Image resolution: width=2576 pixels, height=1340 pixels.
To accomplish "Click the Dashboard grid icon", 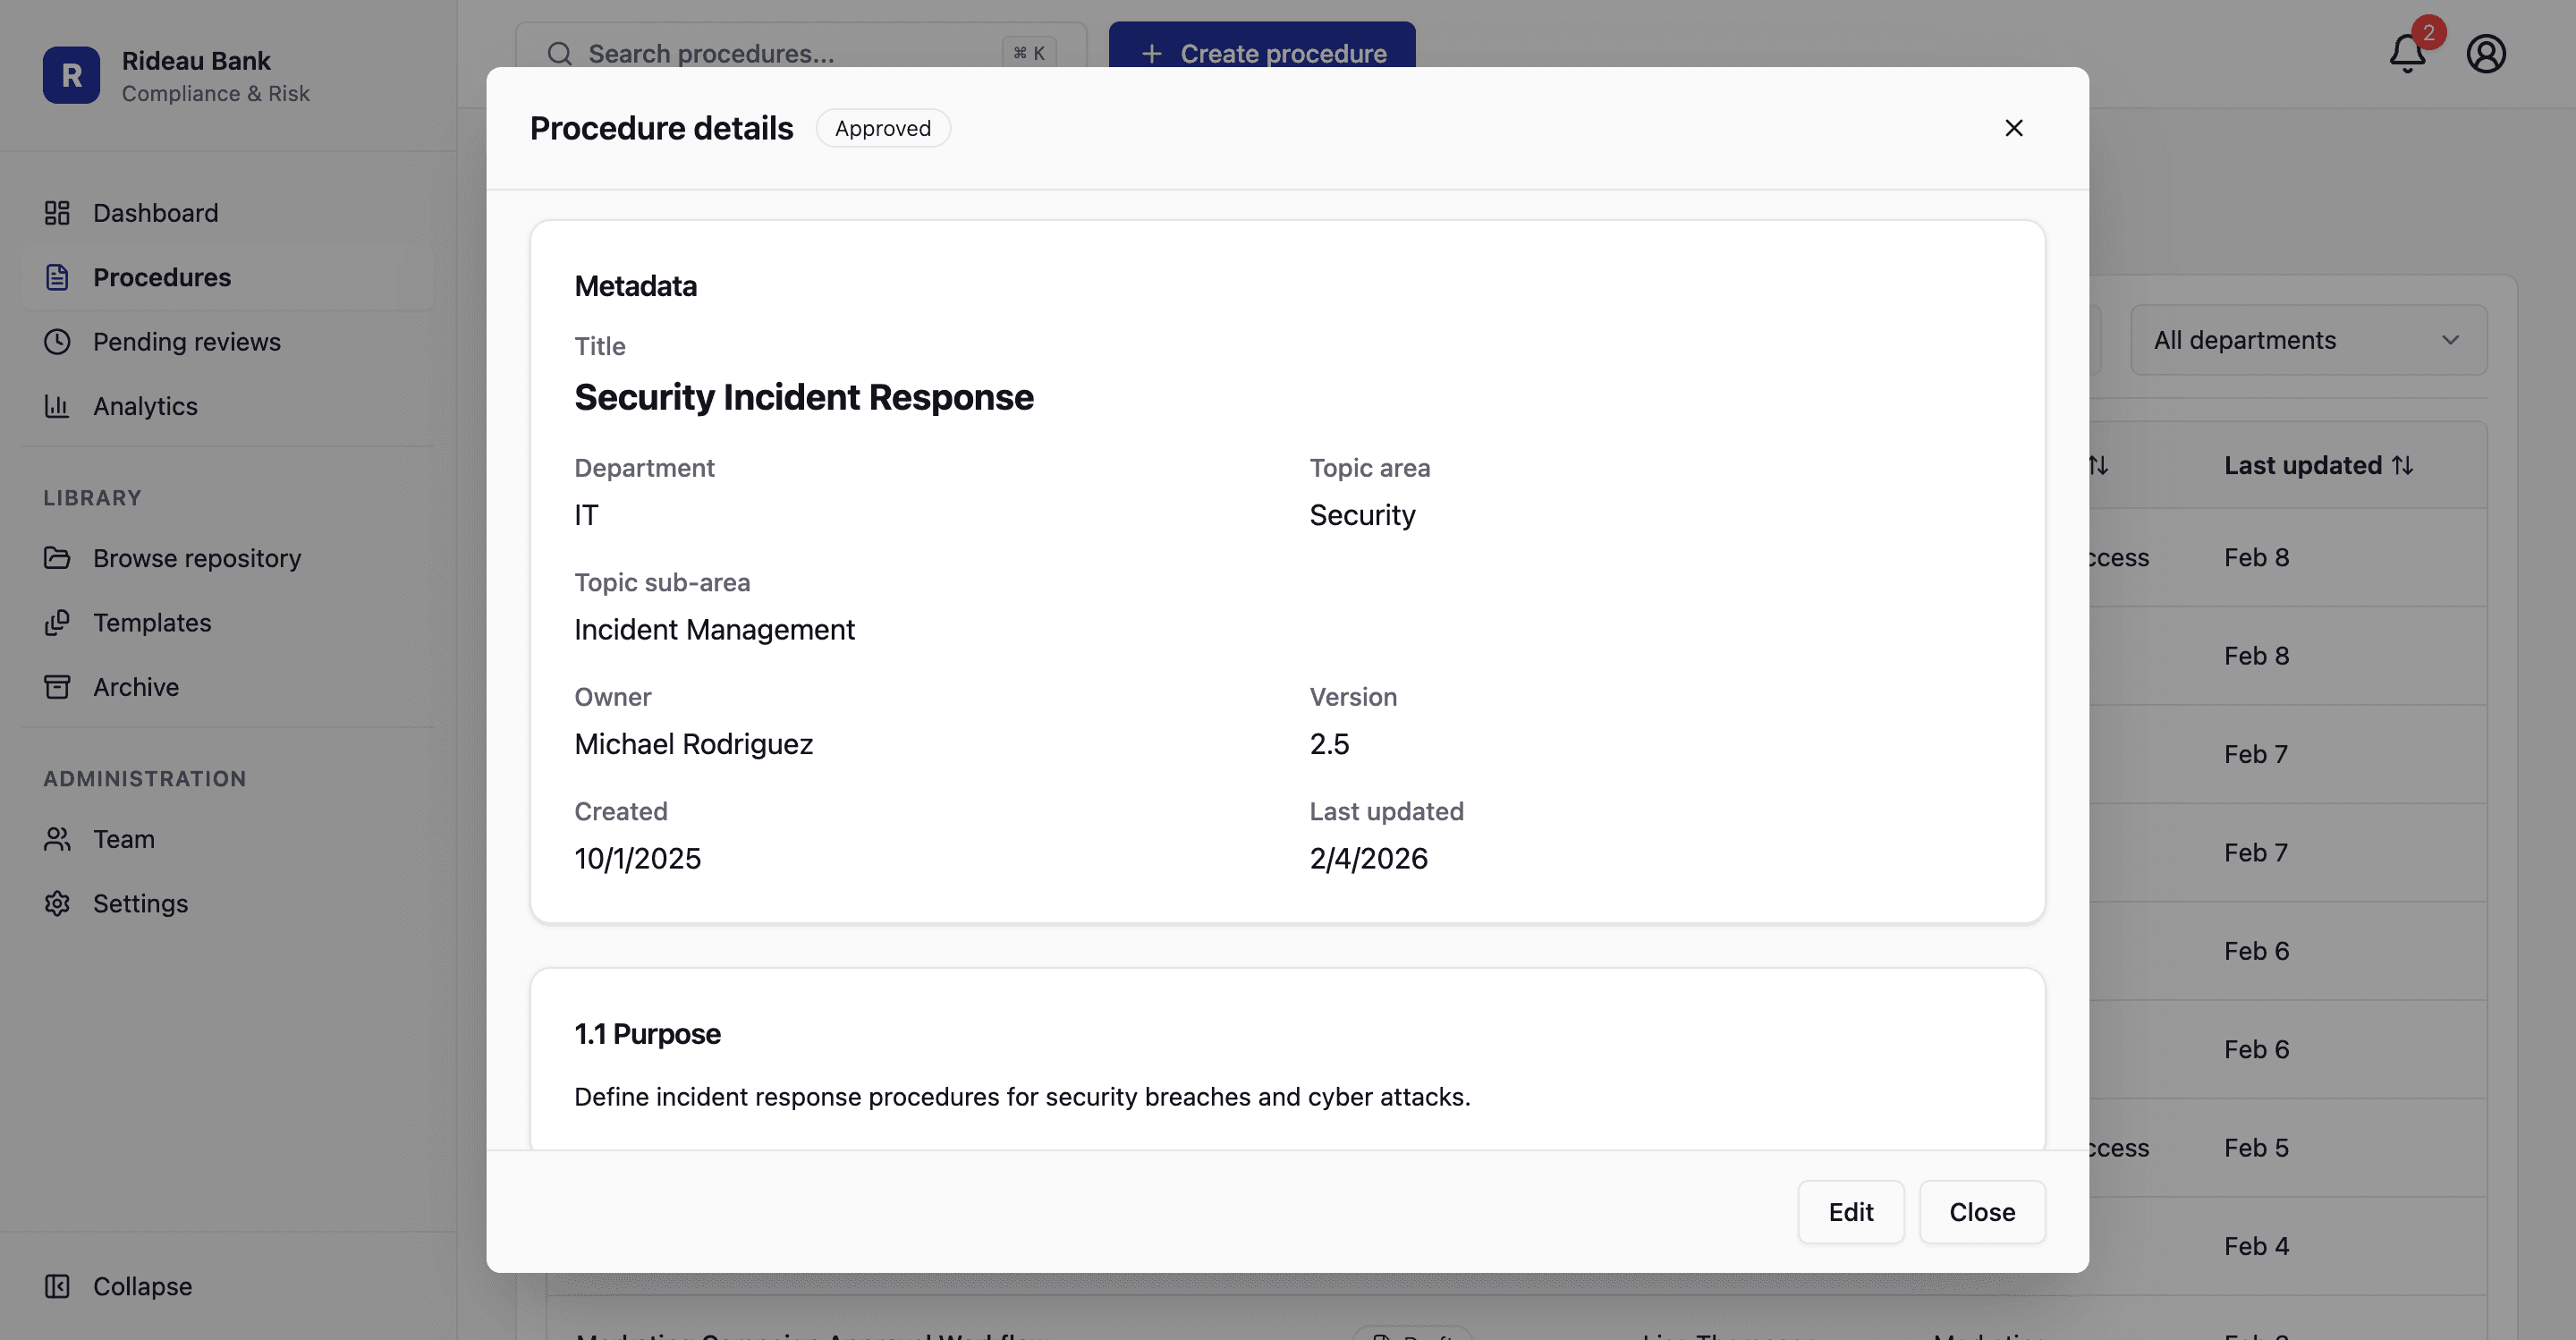I will tap(57, 213).
